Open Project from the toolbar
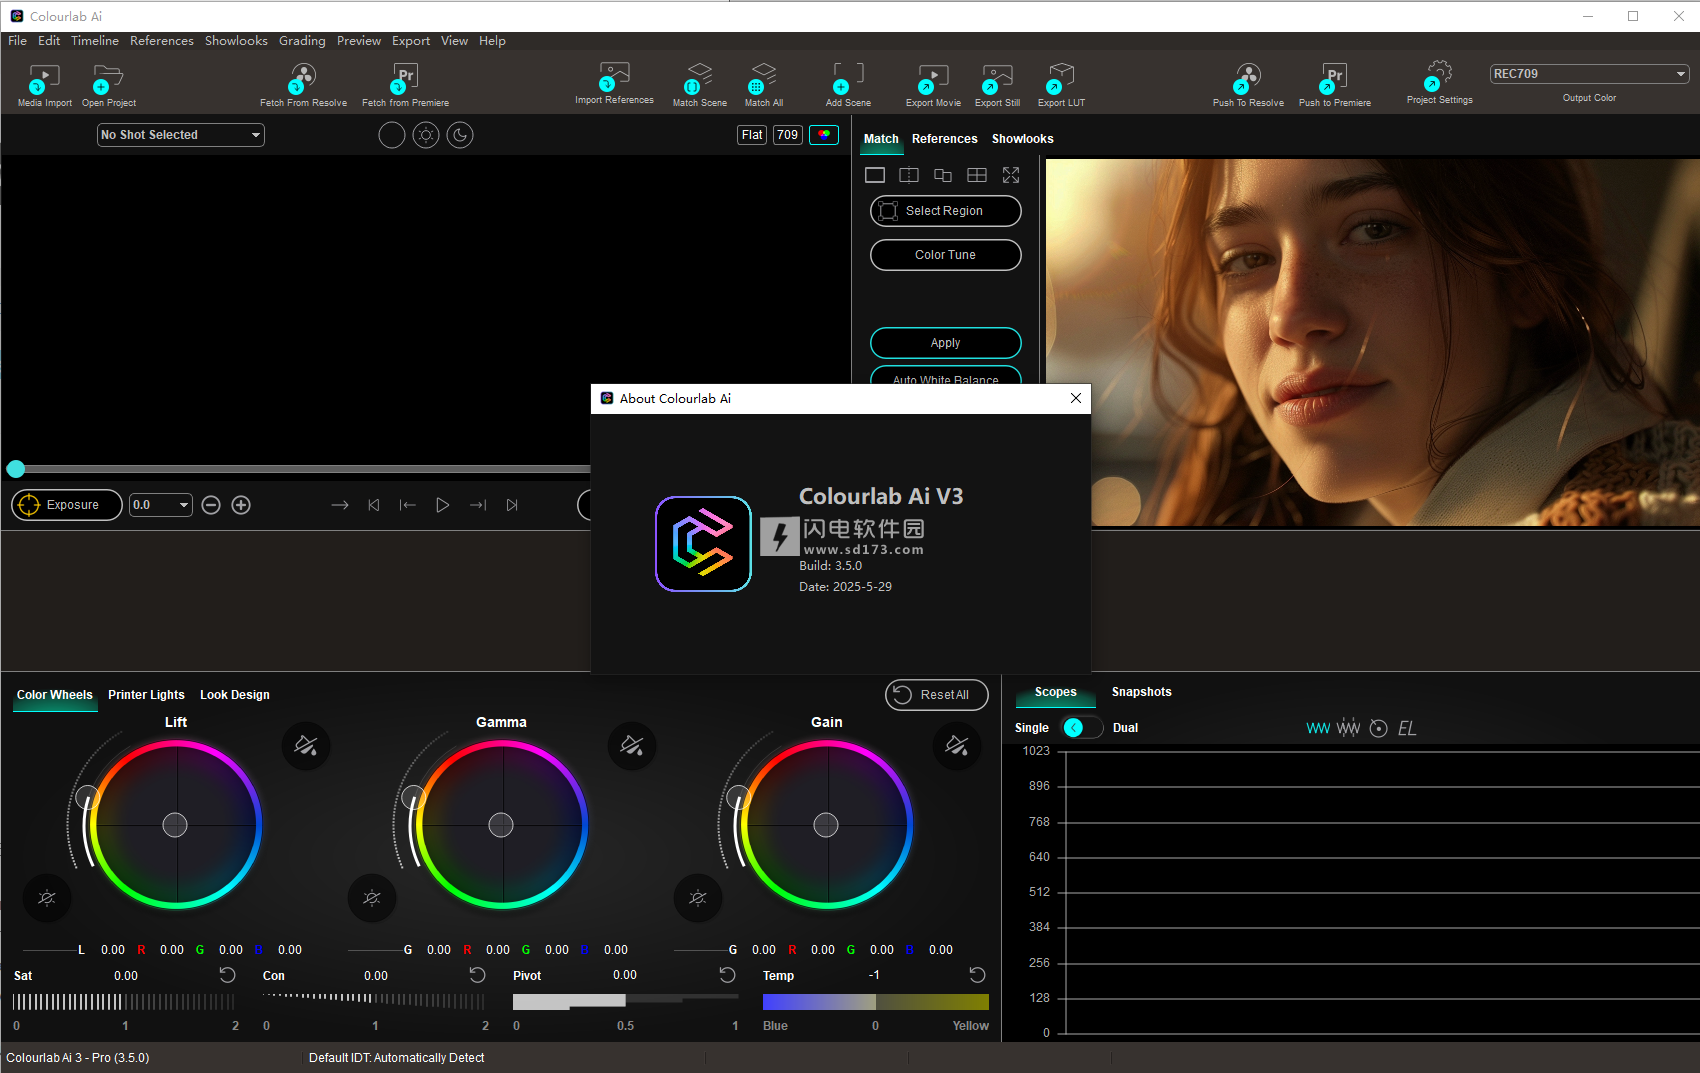This screenshot has height=1073, width=1700. click(x=108, y=78)
